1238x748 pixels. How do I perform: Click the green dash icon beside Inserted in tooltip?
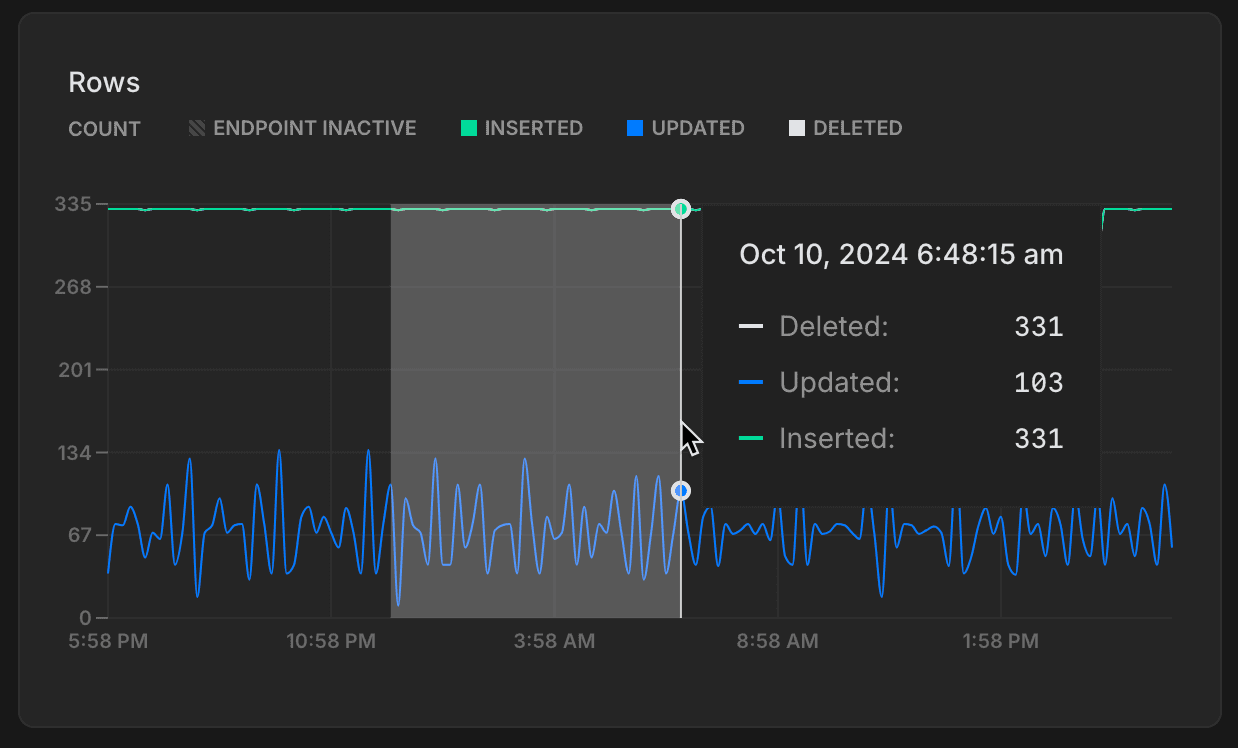[752, 438]
